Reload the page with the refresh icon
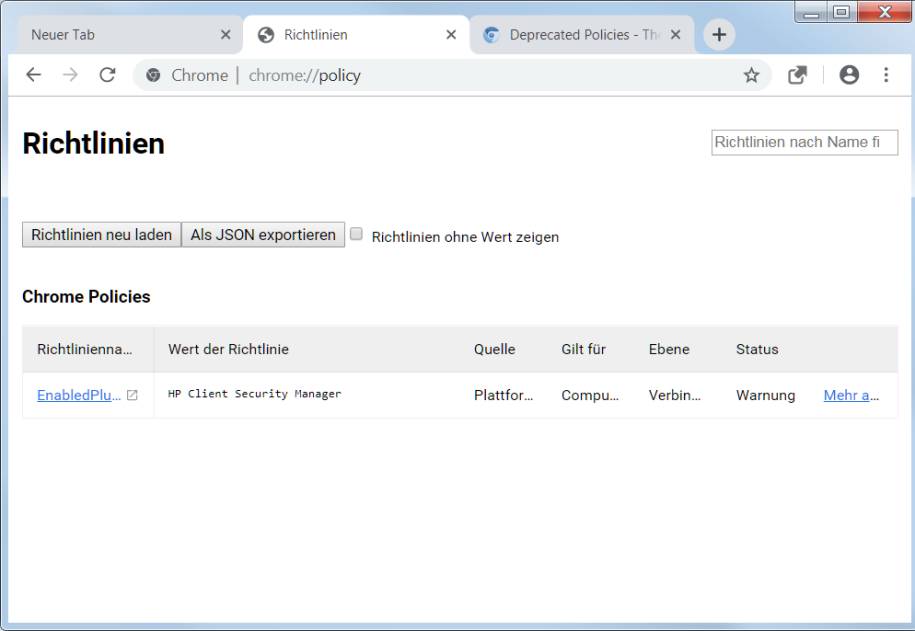Screen dimensions: 915x631 (x=107, y=75)
